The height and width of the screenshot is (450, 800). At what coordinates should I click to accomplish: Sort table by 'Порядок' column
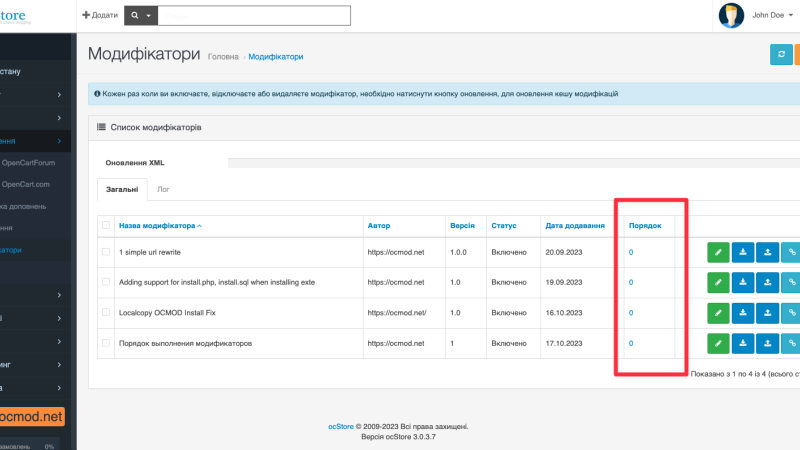(645, 226)
